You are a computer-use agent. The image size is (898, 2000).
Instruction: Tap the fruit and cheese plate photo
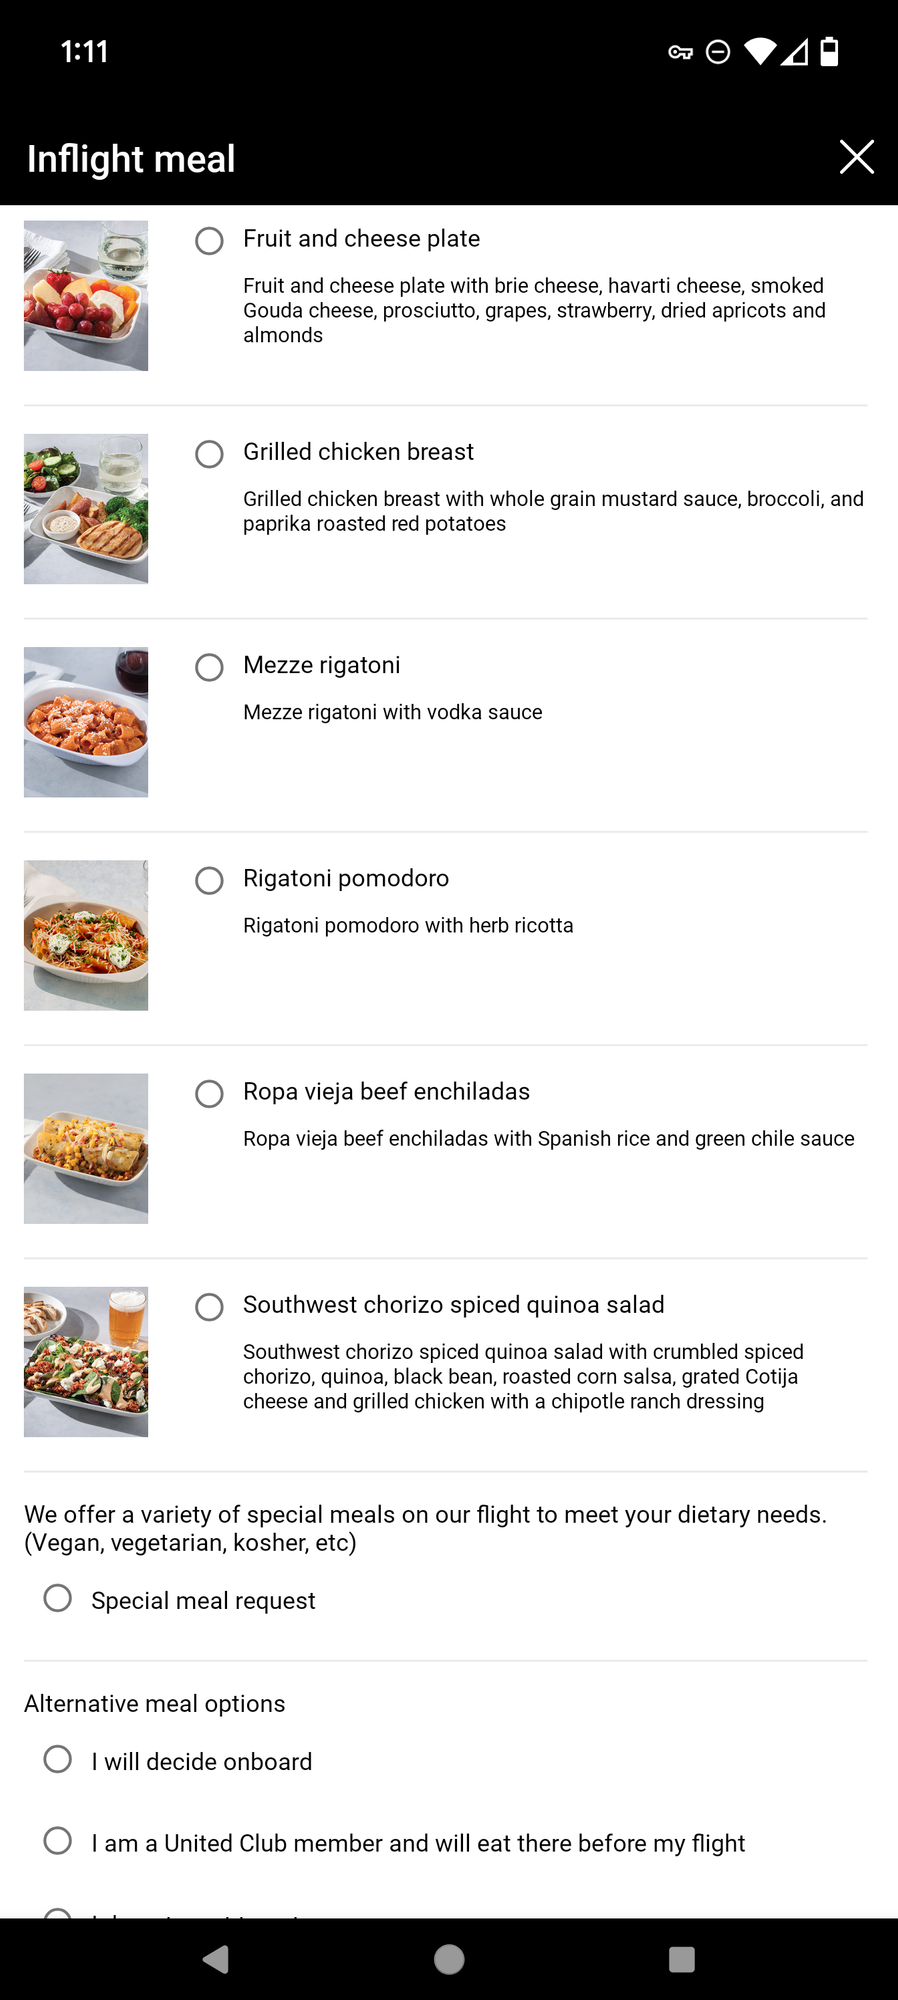pyautogui.click(x=86, y=296)
